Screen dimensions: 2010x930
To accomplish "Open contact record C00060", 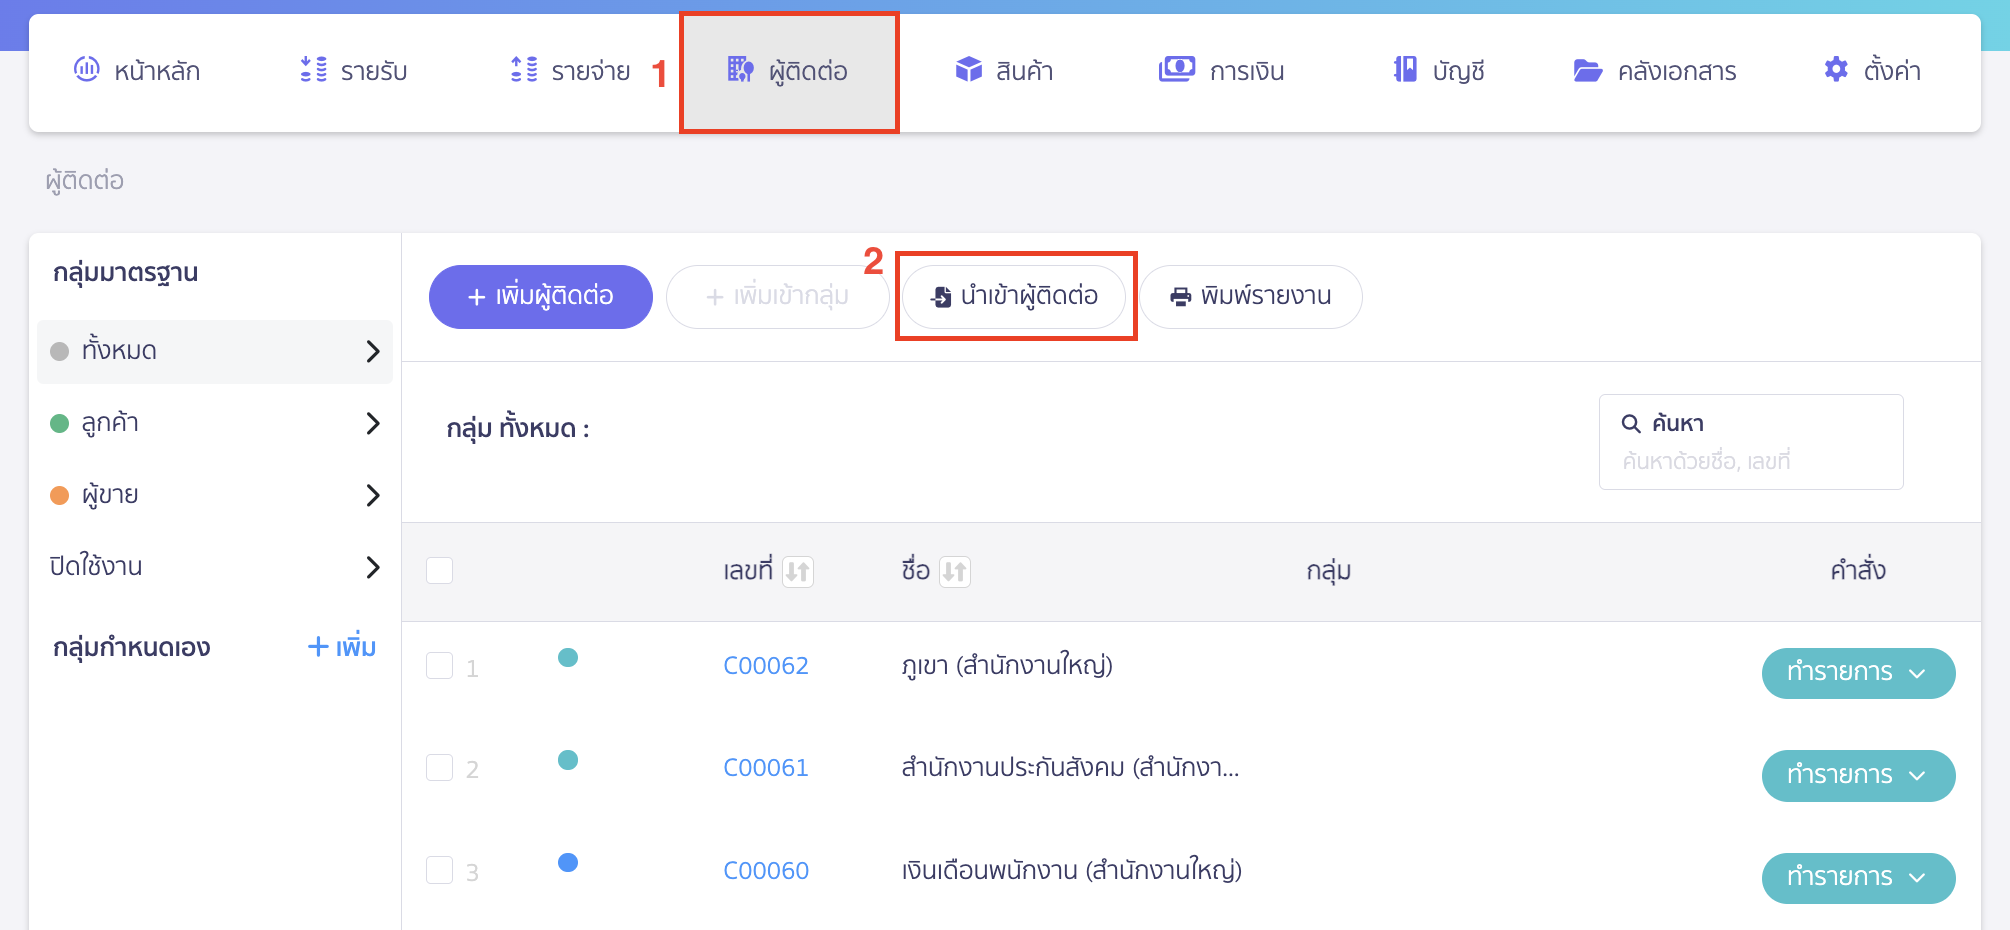I will (x=766, y=869).
